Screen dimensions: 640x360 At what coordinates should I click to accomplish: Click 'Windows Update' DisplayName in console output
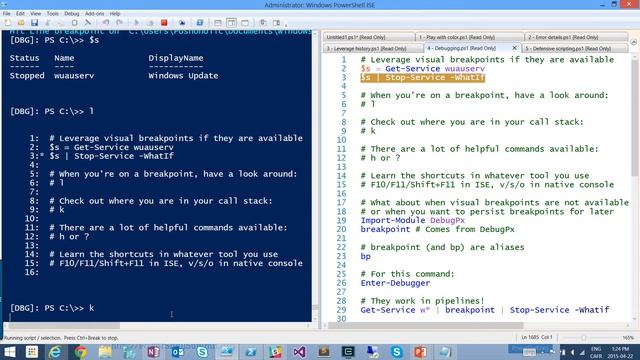tap(183, 76)
